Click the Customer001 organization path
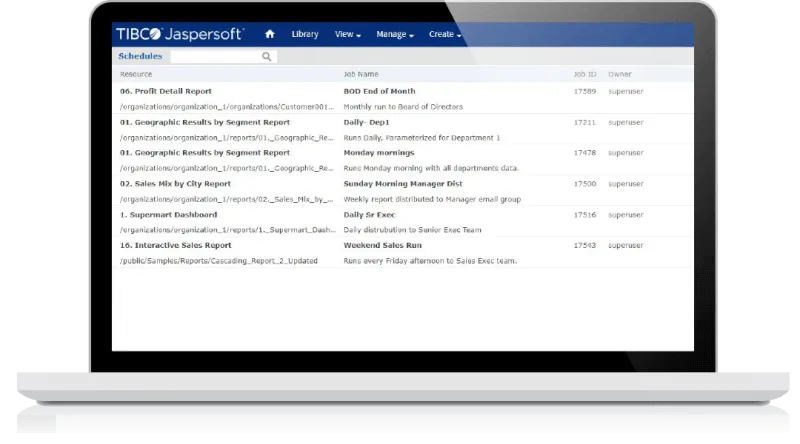The image size is (800, 444). click(227, 107)
